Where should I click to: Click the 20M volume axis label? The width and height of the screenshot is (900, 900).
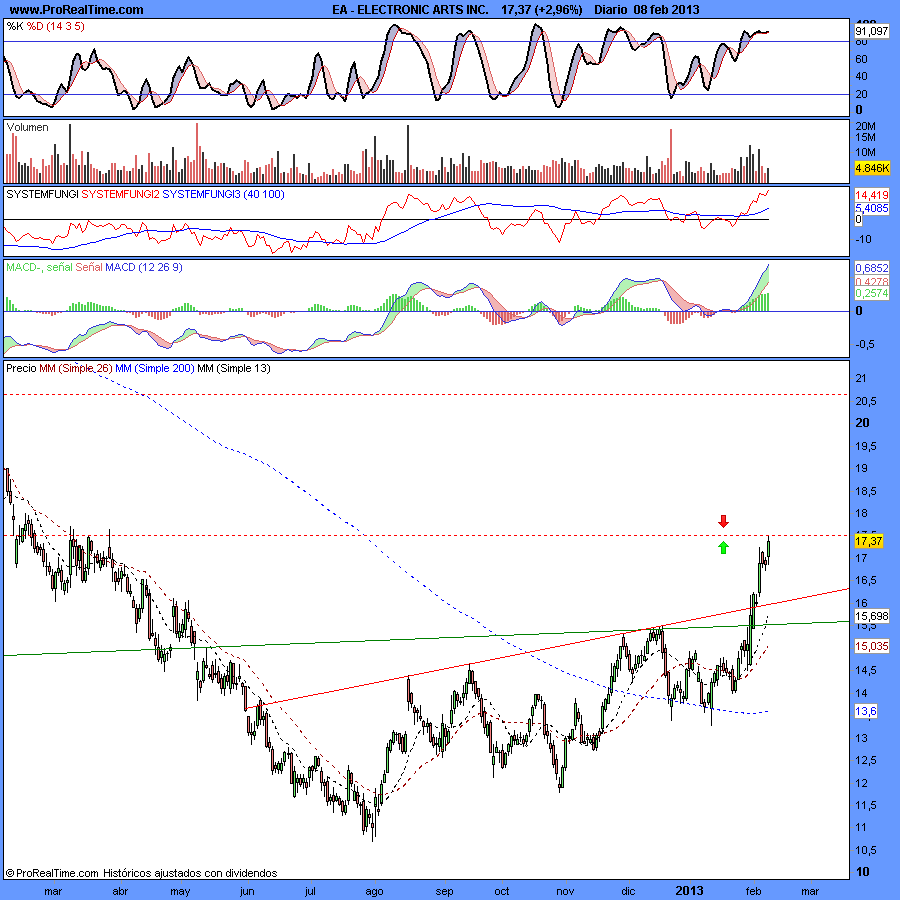pos(866,126)
